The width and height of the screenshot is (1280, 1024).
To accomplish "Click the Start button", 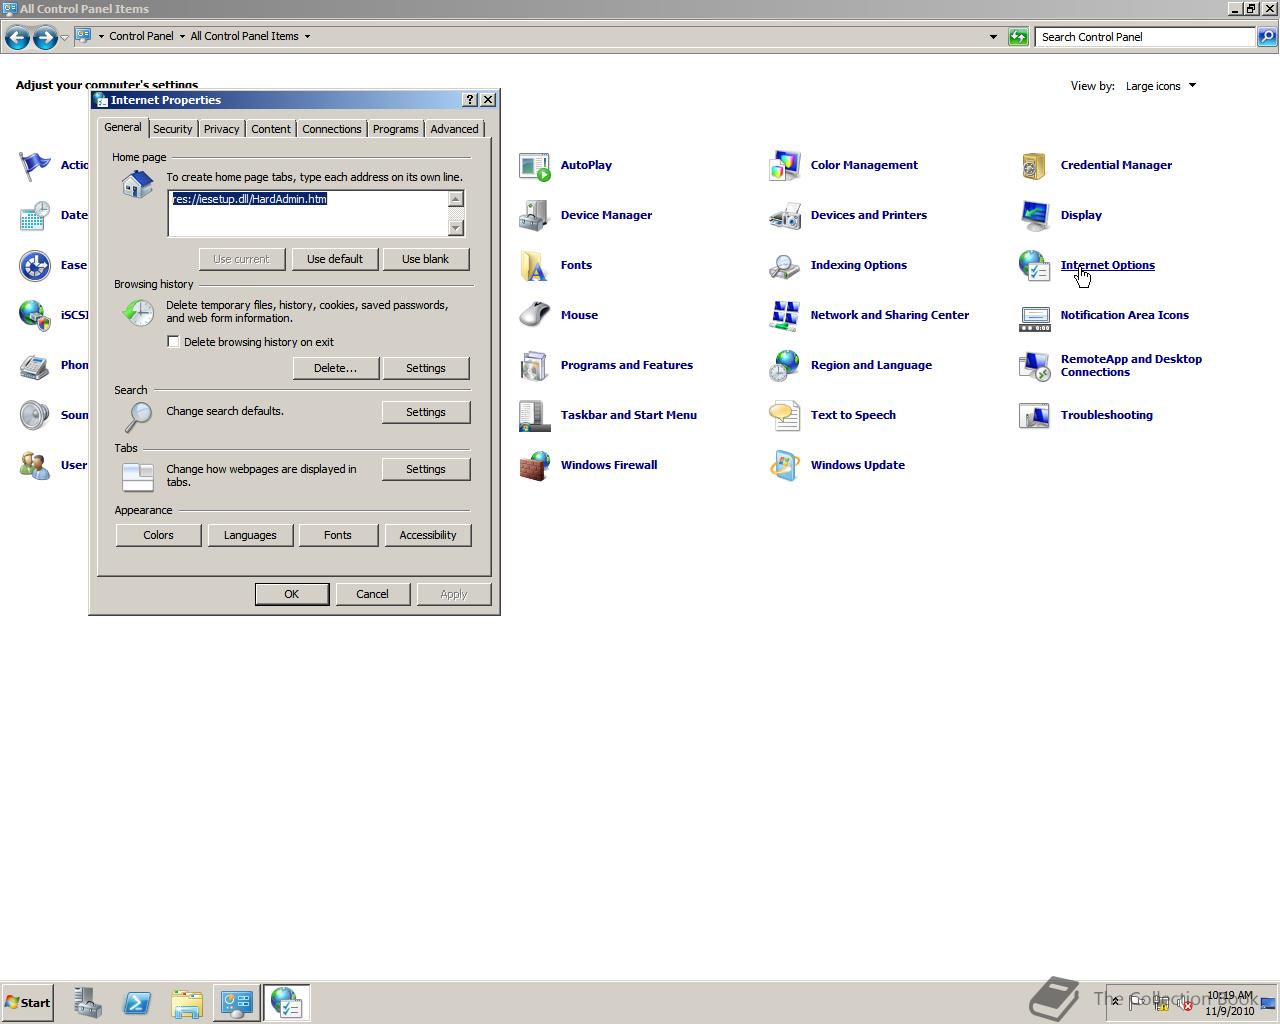I will coord(27,1003).
